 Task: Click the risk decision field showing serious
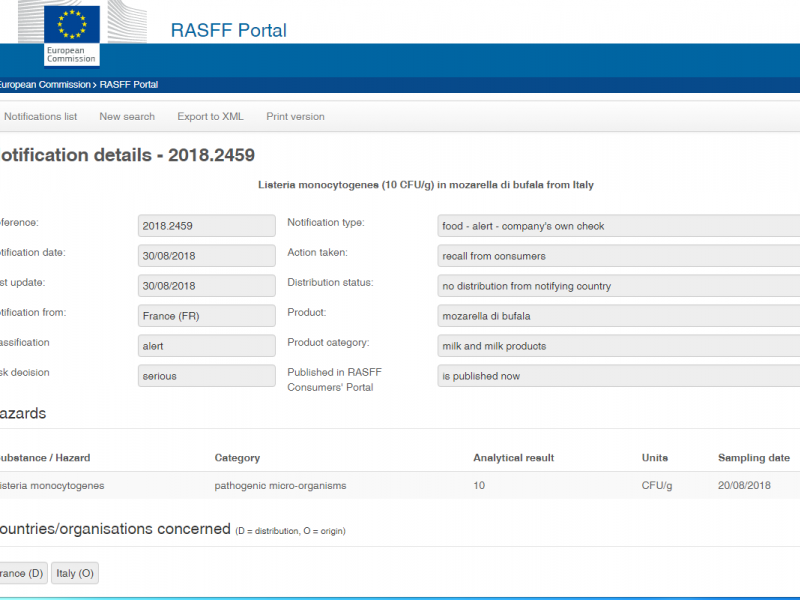(207, 376)
